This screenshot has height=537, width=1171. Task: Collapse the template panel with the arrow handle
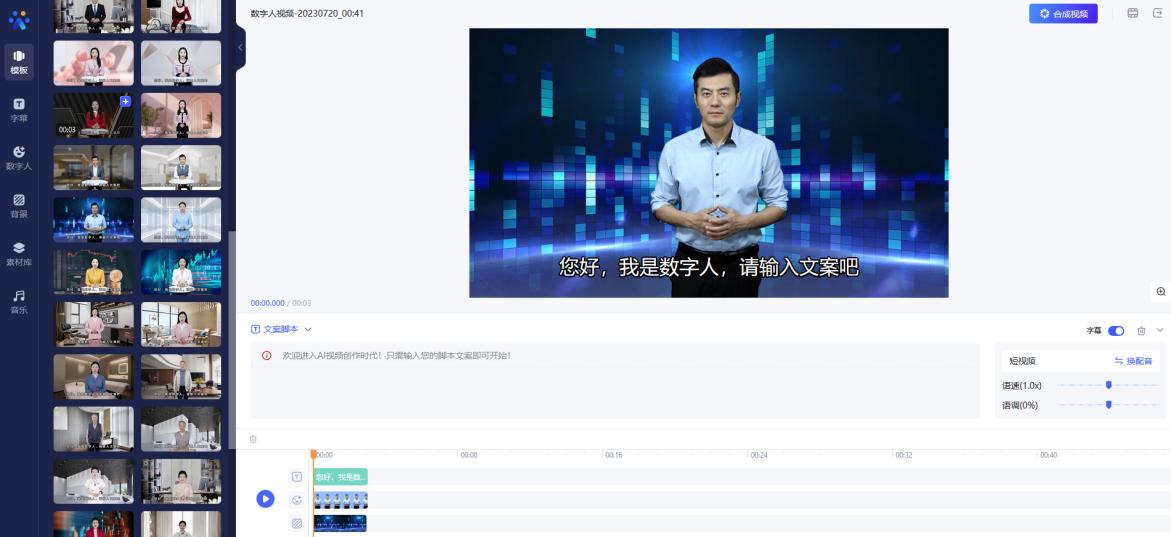pyautogui.click(x=240, y=47)
